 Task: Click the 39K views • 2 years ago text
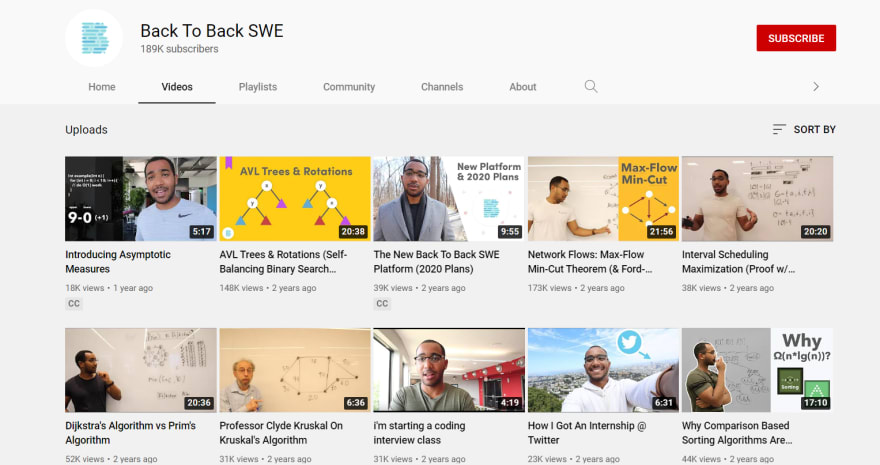pyautogui.click(x=419, y=288)
